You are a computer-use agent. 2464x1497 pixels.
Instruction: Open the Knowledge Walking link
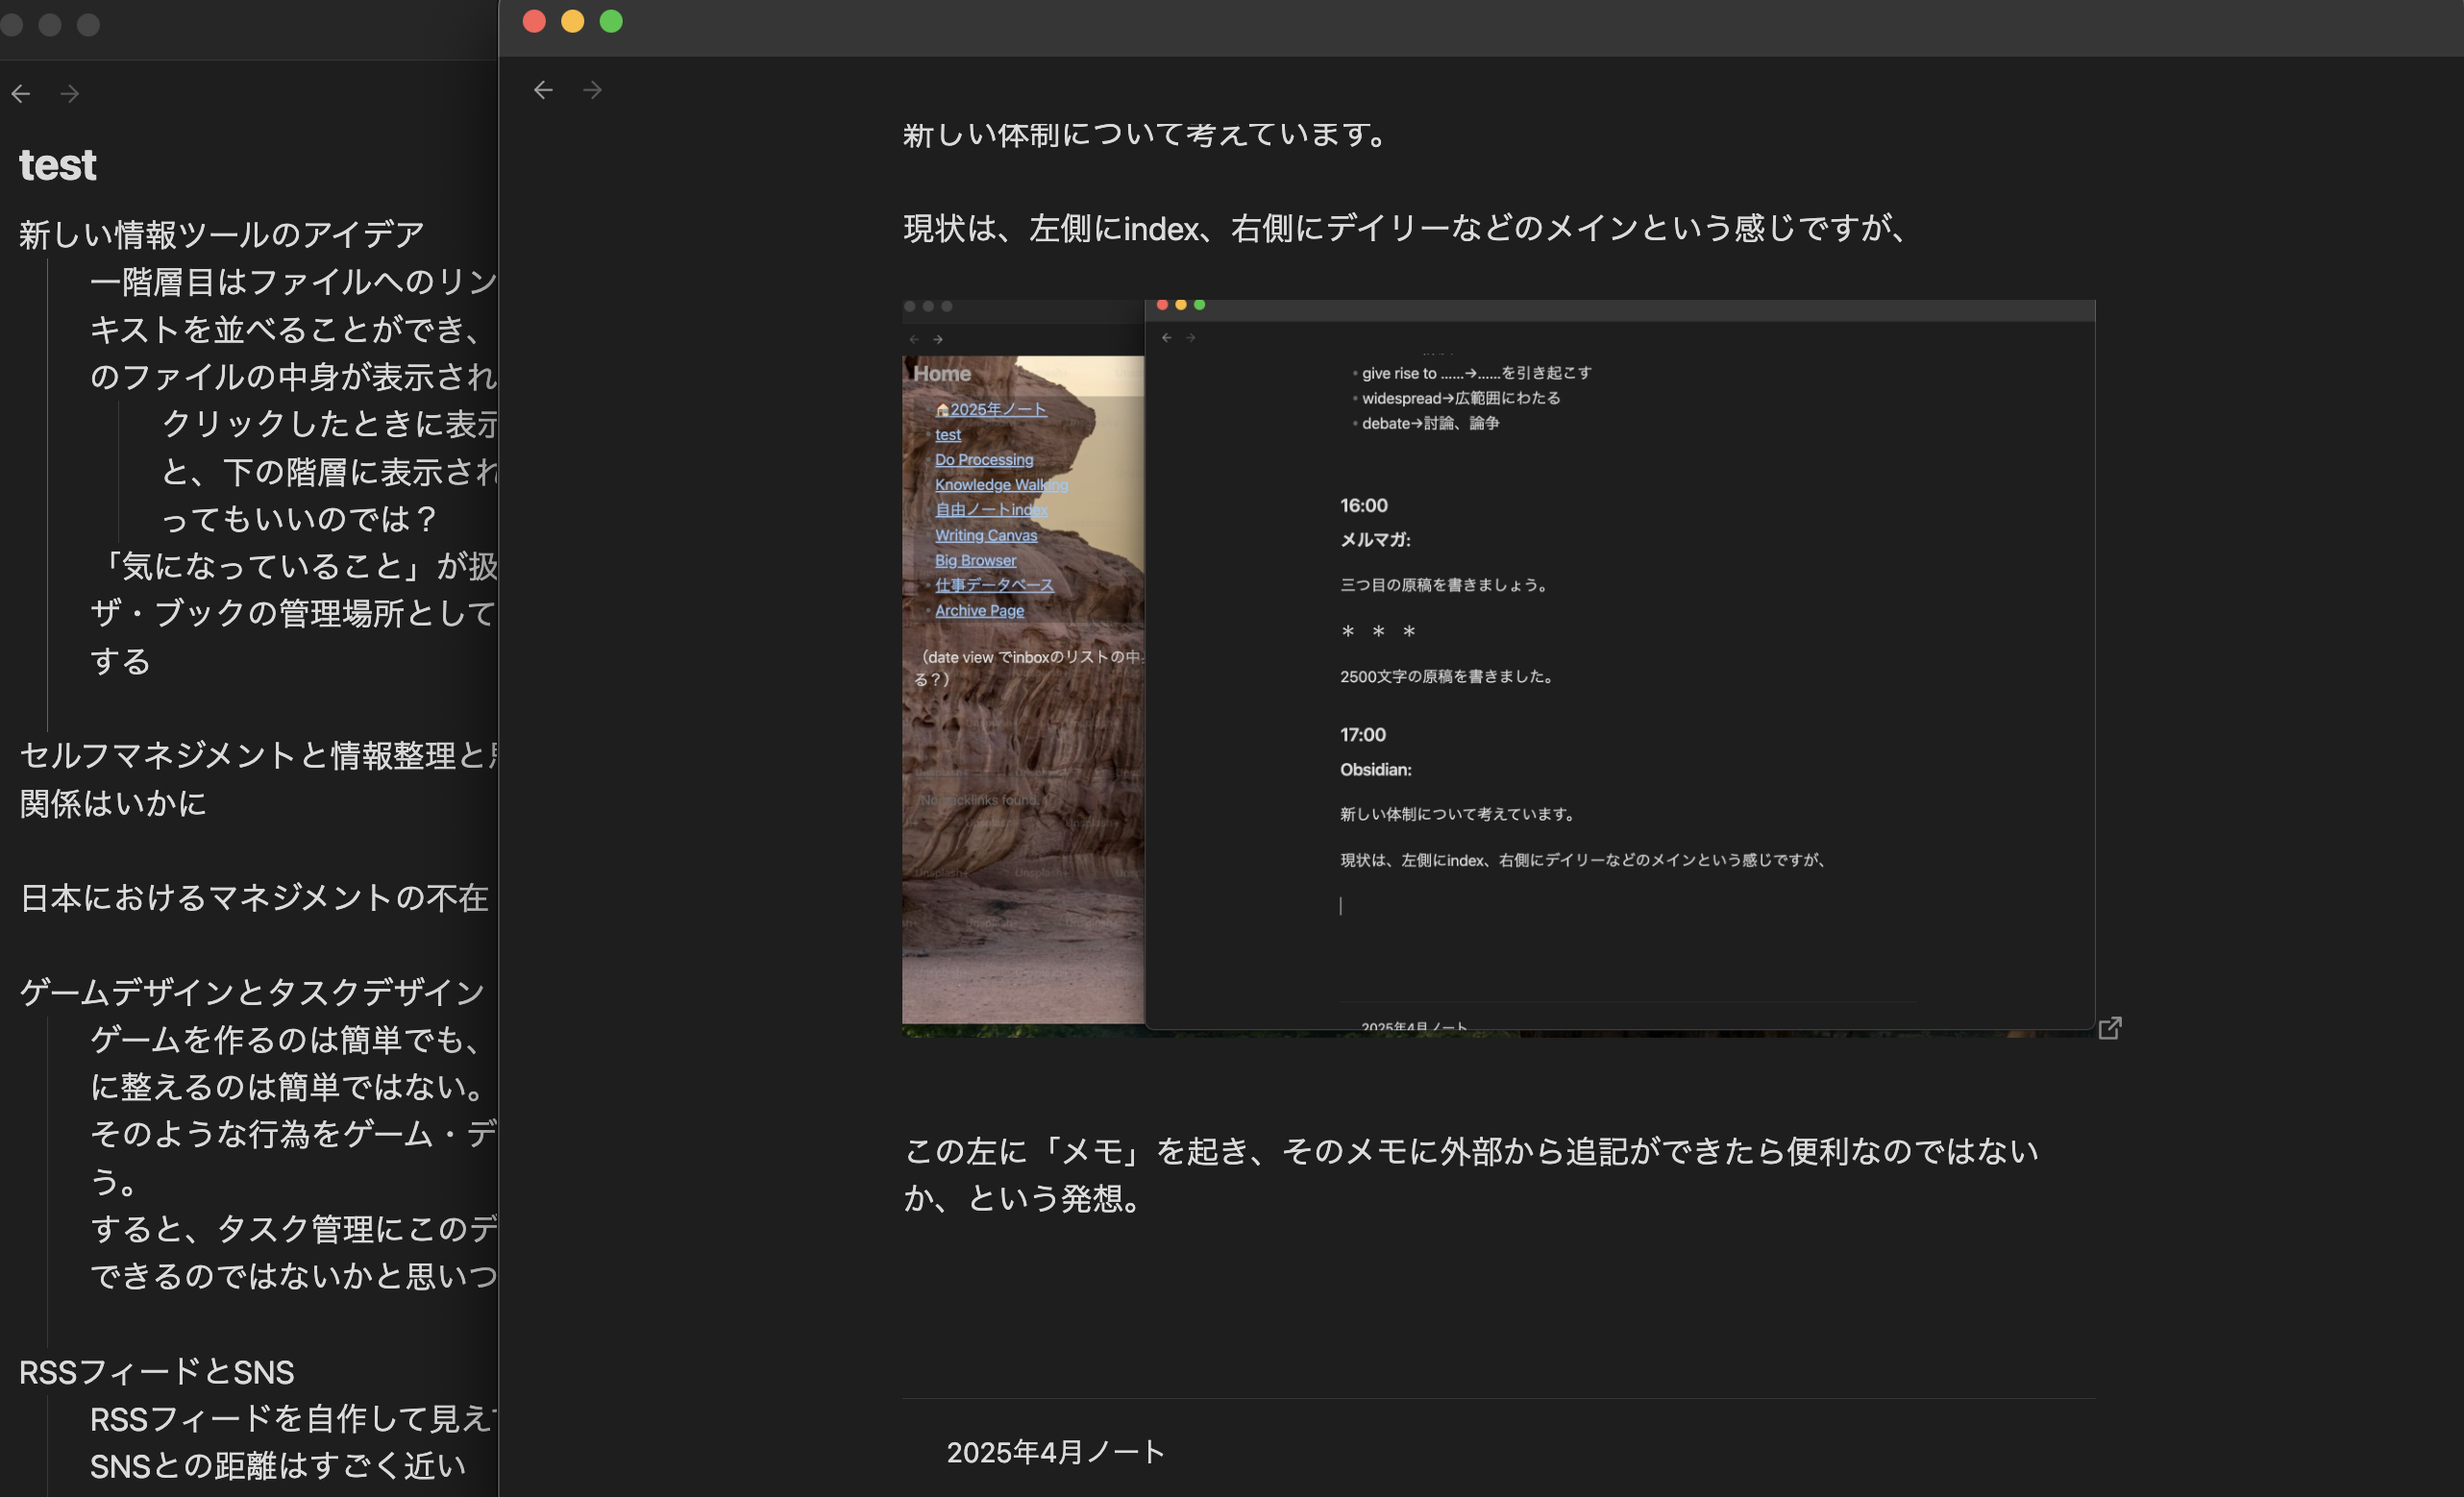click(x=1001, y=484)
